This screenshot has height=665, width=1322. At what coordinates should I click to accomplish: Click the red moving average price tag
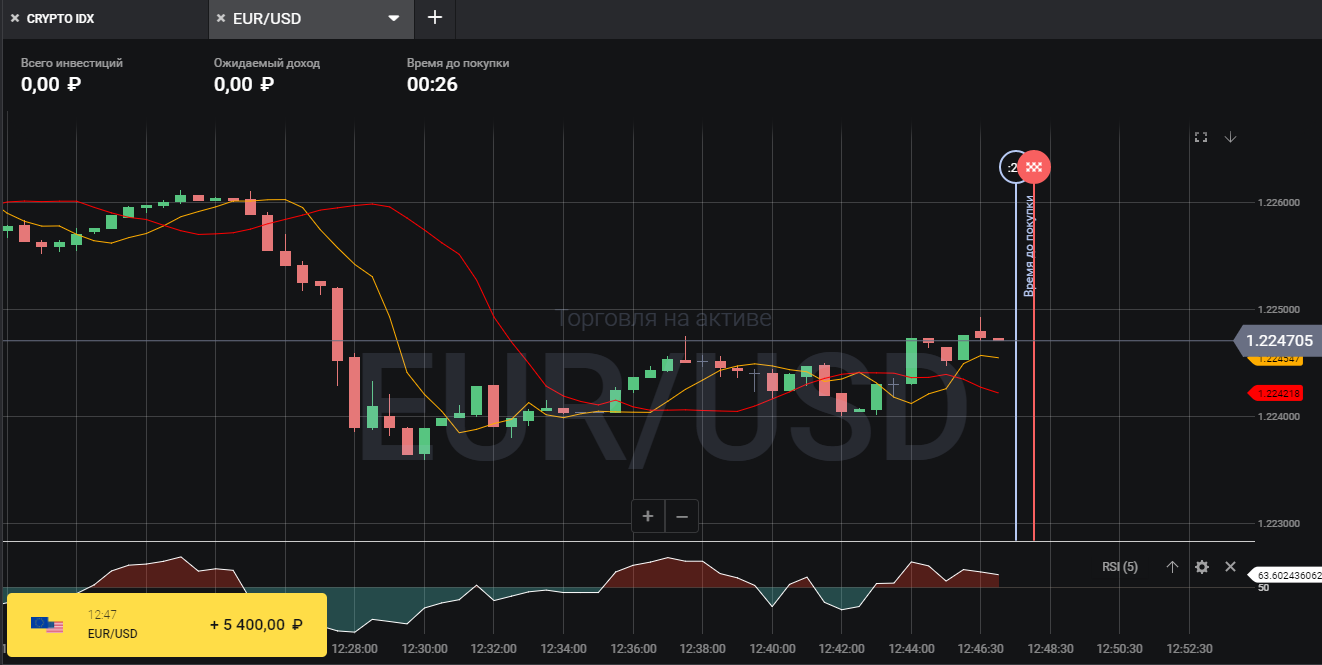(1276, 393)
